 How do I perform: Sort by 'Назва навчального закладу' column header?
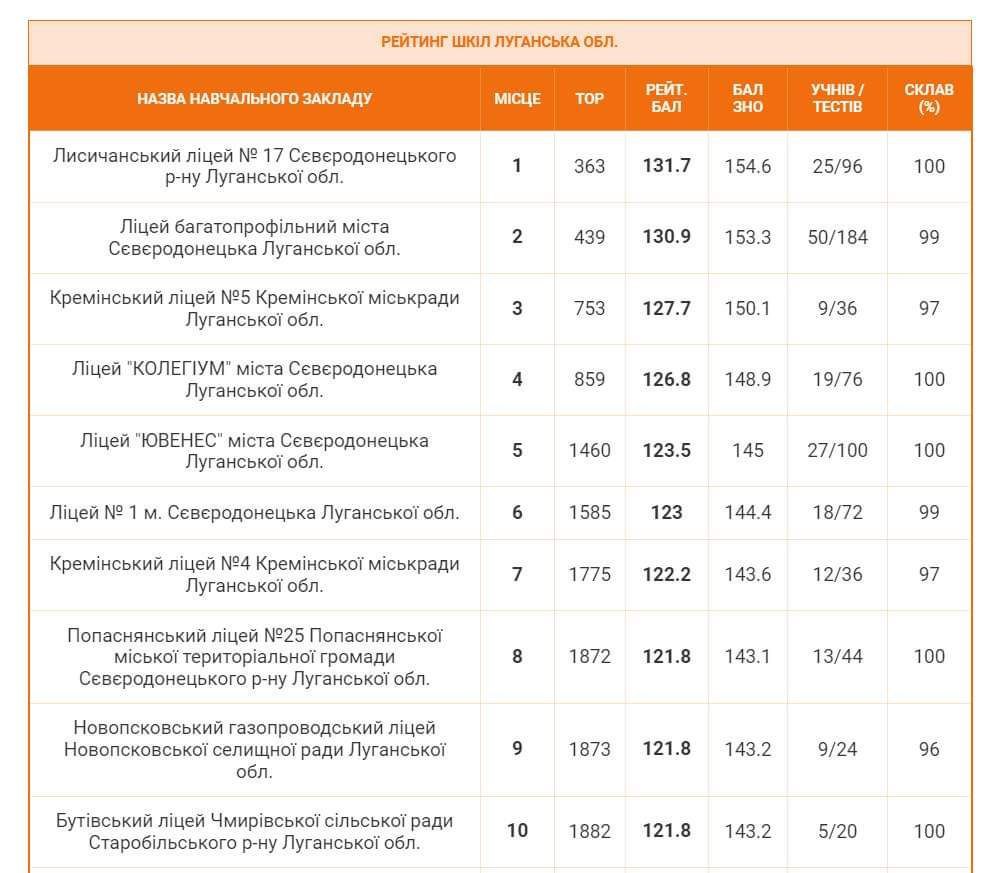click(x=254, y=98)
